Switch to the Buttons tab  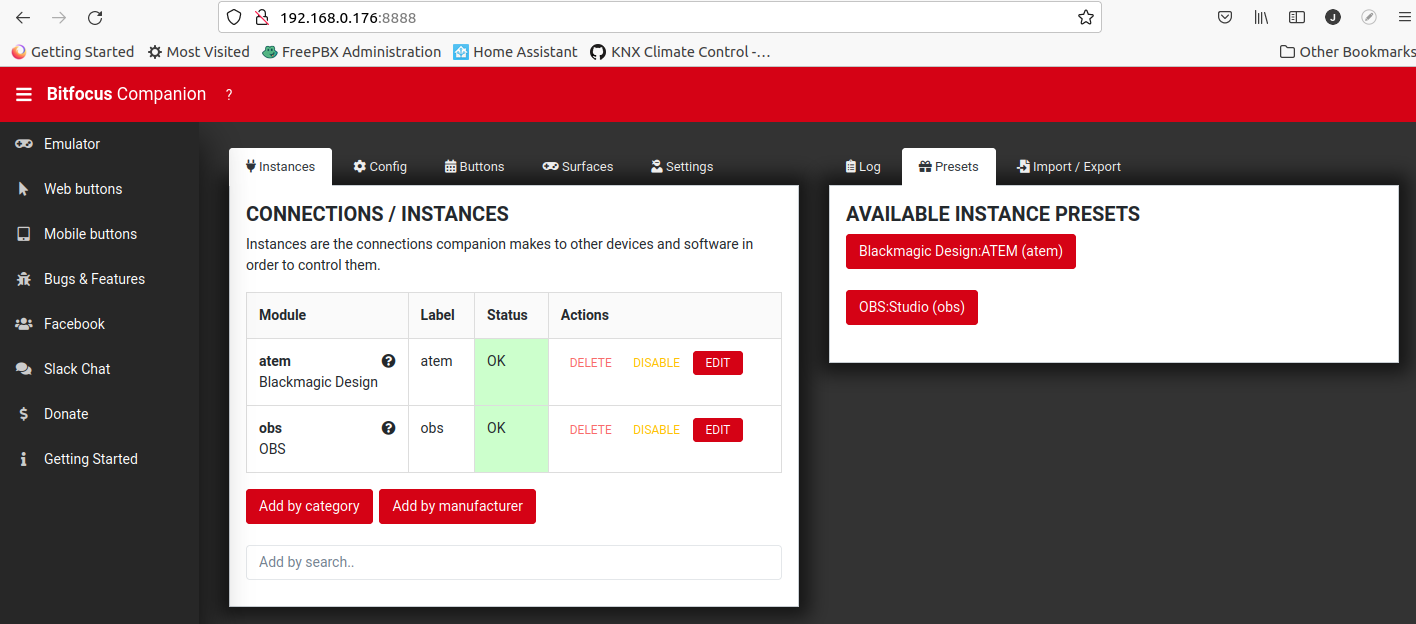click(474, 167)
